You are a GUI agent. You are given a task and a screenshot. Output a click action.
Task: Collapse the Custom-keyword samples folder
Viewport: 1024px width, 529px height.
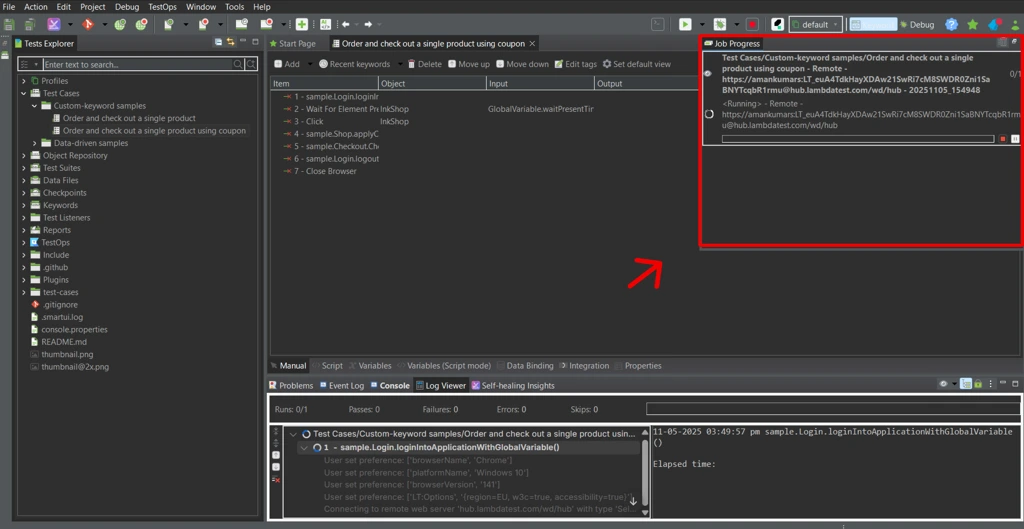pyautogui.click(x=35, y=106)
